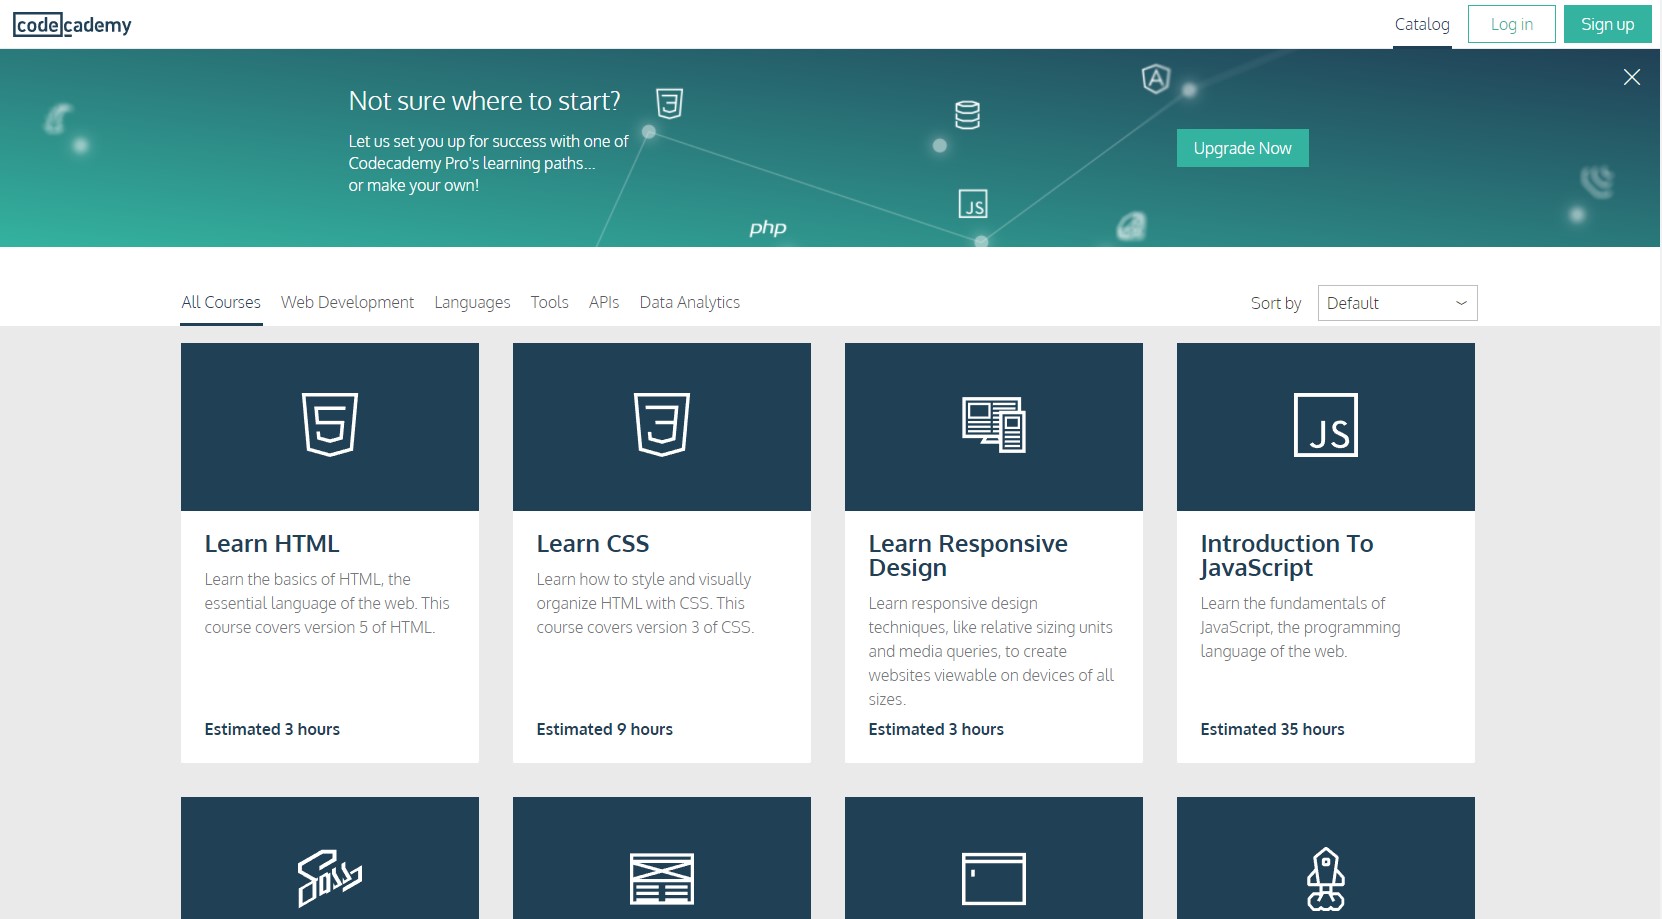Click the php logo in banner
The width and height of the screenshot is (1662, 919).
(x=768, y=228)
